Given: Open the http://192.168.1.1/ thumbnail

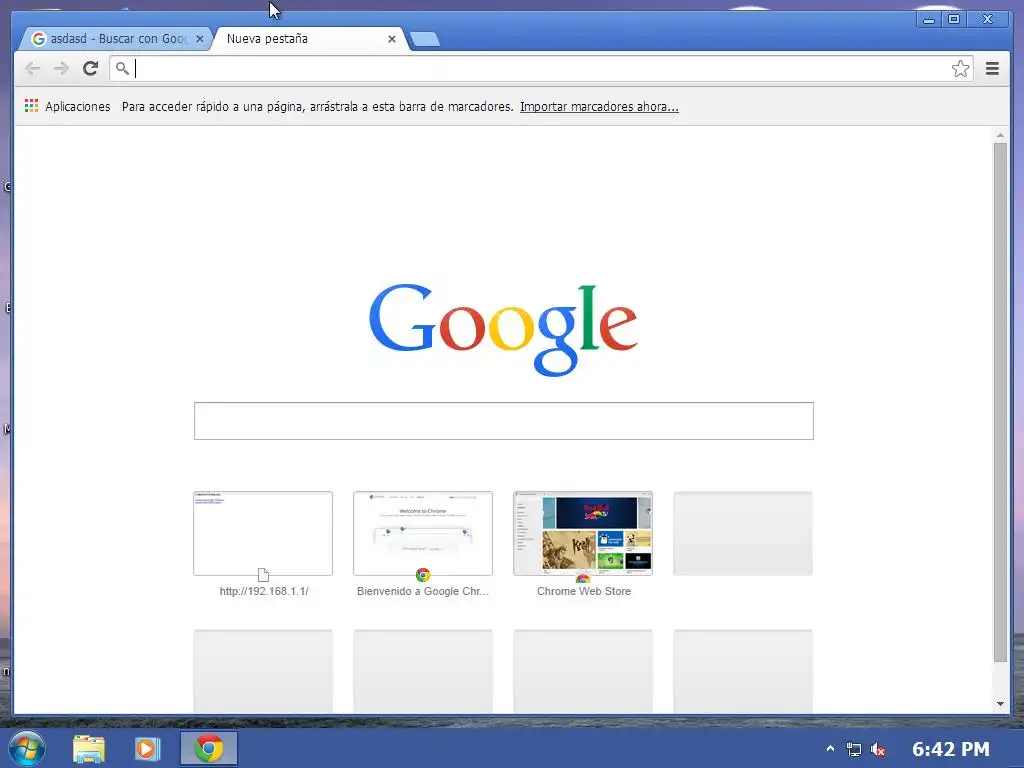Looking at the screenshot, I should click(x=263, y=534).
